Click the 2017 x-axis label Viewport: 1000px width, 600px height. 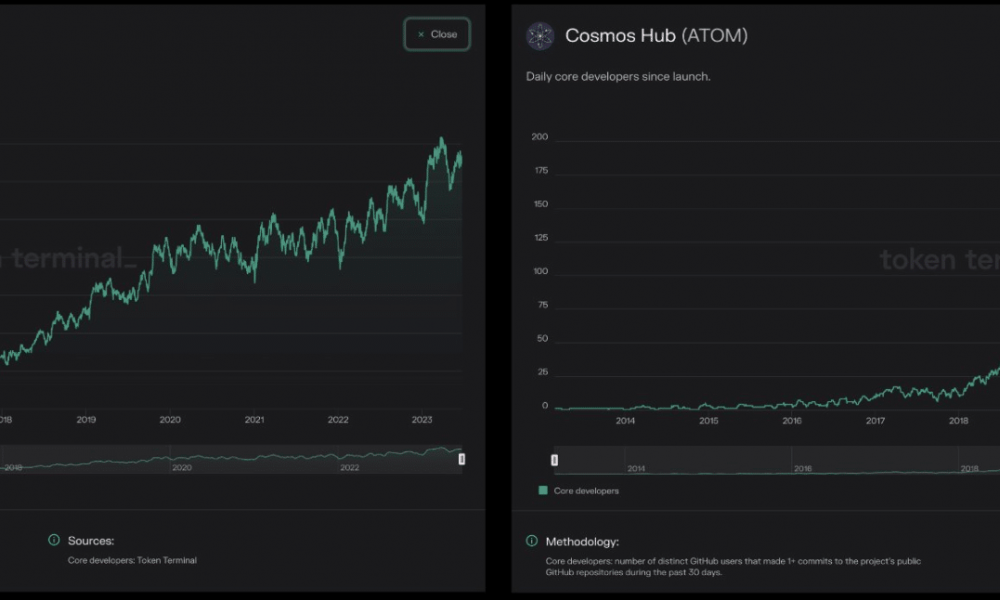[x=876, y=421]
